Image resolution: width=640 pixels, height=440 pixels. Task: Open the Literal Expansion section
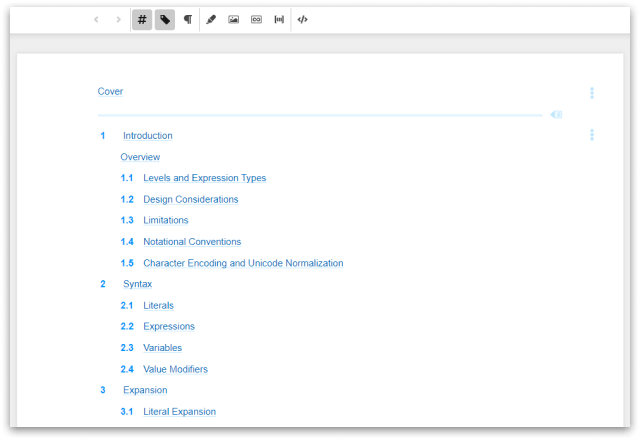tap(179, 411)
